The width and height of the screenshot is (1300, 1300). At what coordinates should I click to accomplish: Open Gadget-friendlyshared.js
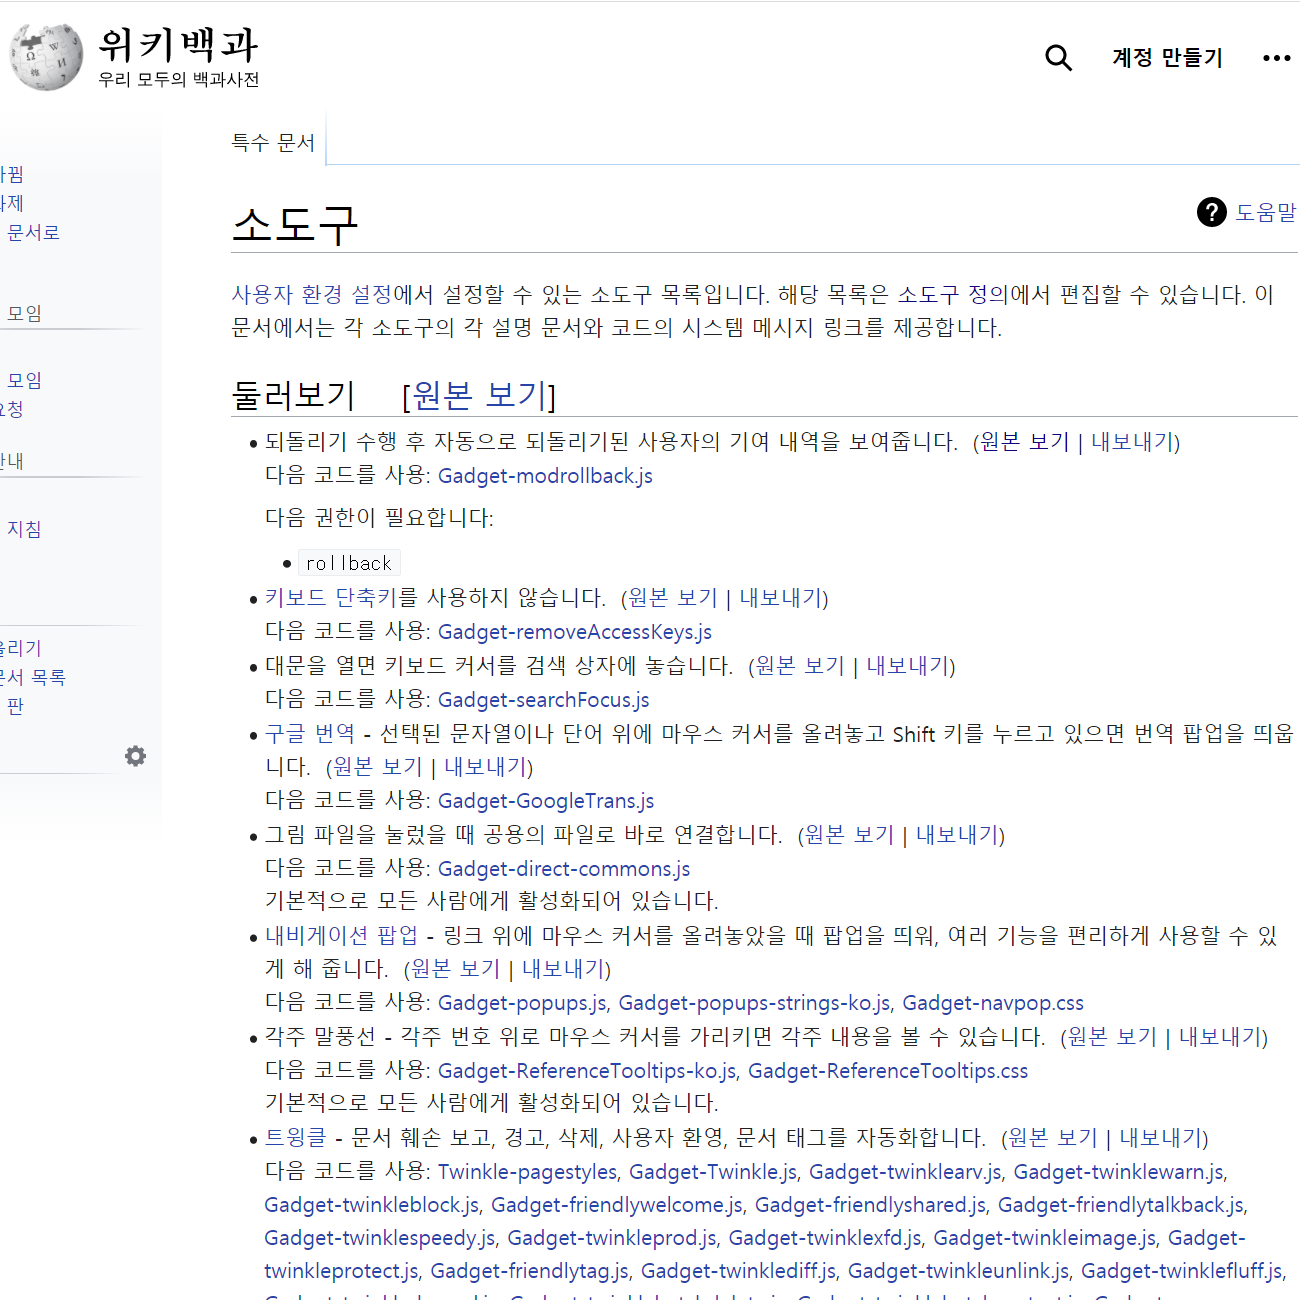[870, 1205]
